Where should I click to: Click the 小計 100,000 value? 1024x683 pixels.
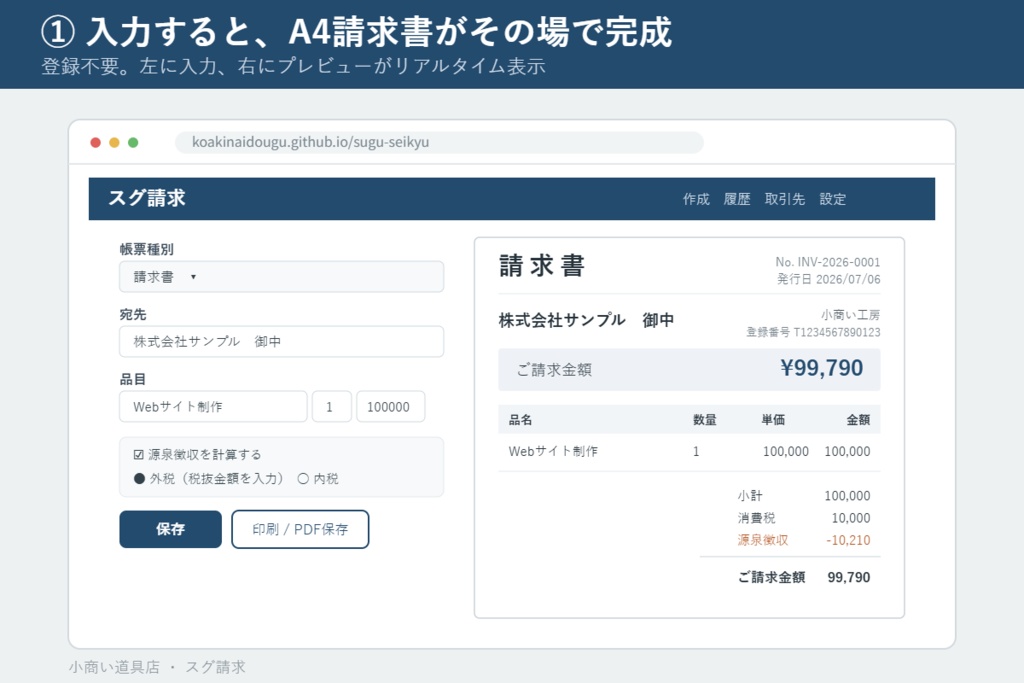(x=847, y=496)
